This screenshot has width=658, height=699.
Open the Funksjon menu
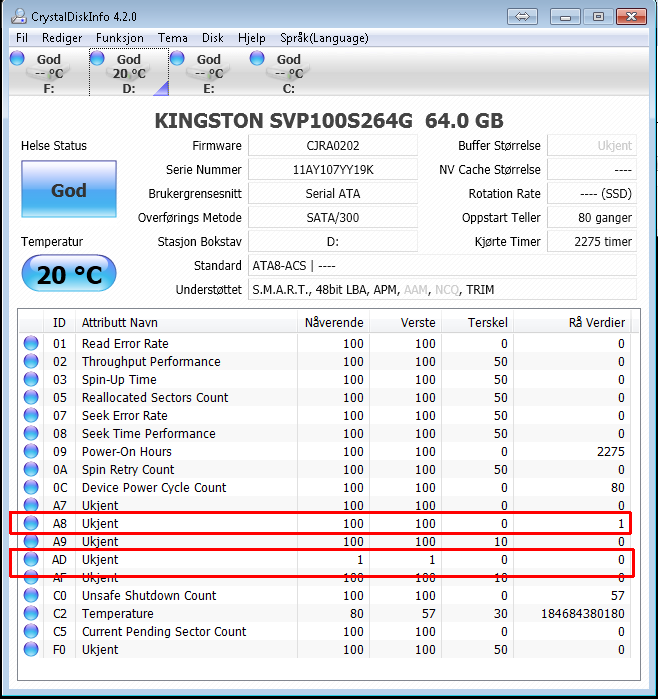click(120, 38)
